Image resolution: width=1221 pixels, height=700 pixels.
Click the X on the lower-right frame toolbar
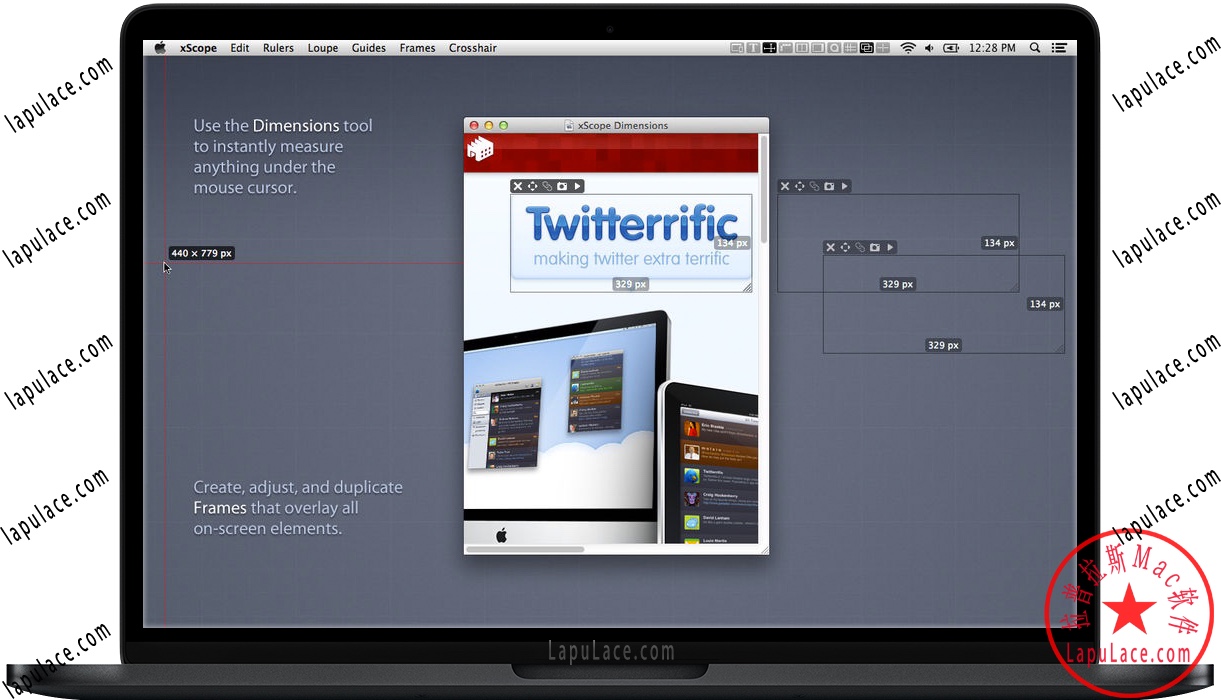tap(831, 247)
